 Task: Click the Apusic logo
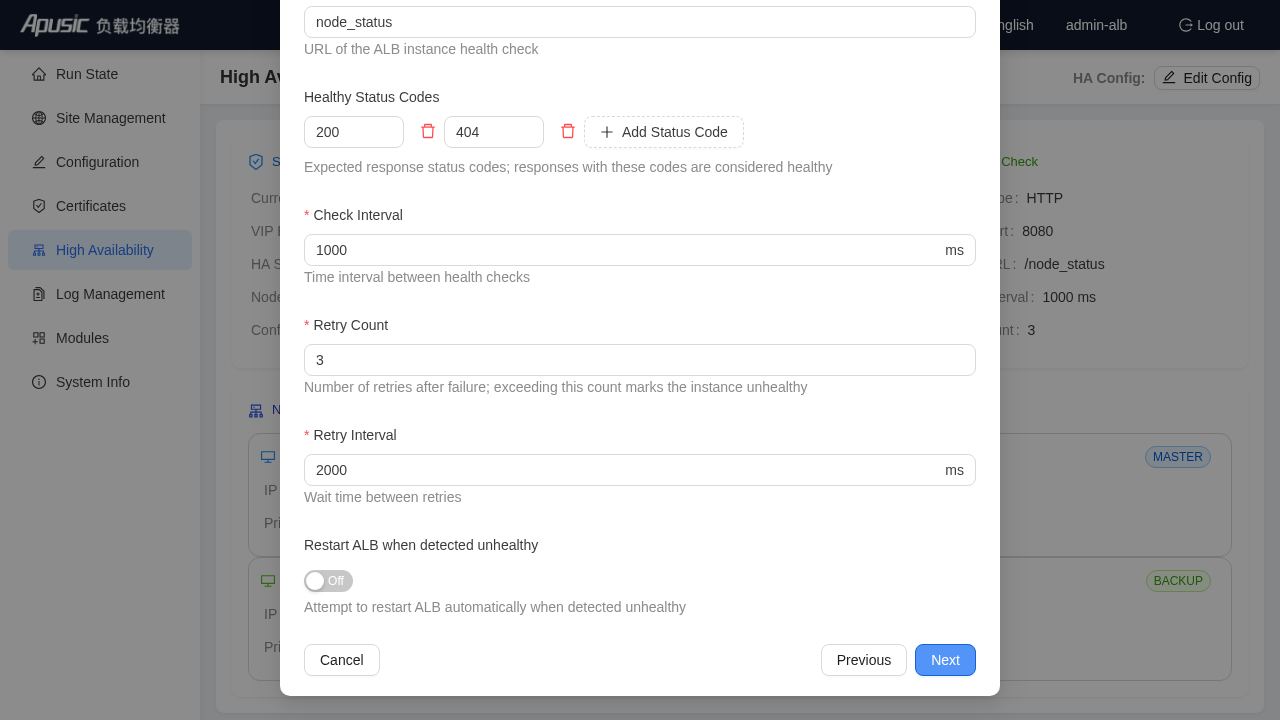tap(100, 25)
